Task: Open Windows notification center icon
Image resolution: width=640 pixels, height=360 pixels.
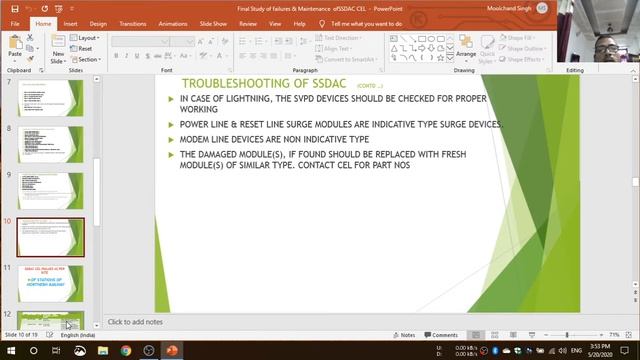Action: [624, 351]
